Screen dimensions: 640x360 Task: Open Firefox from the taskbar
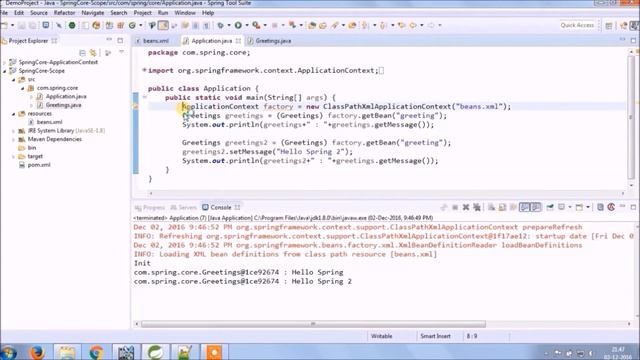37,352
